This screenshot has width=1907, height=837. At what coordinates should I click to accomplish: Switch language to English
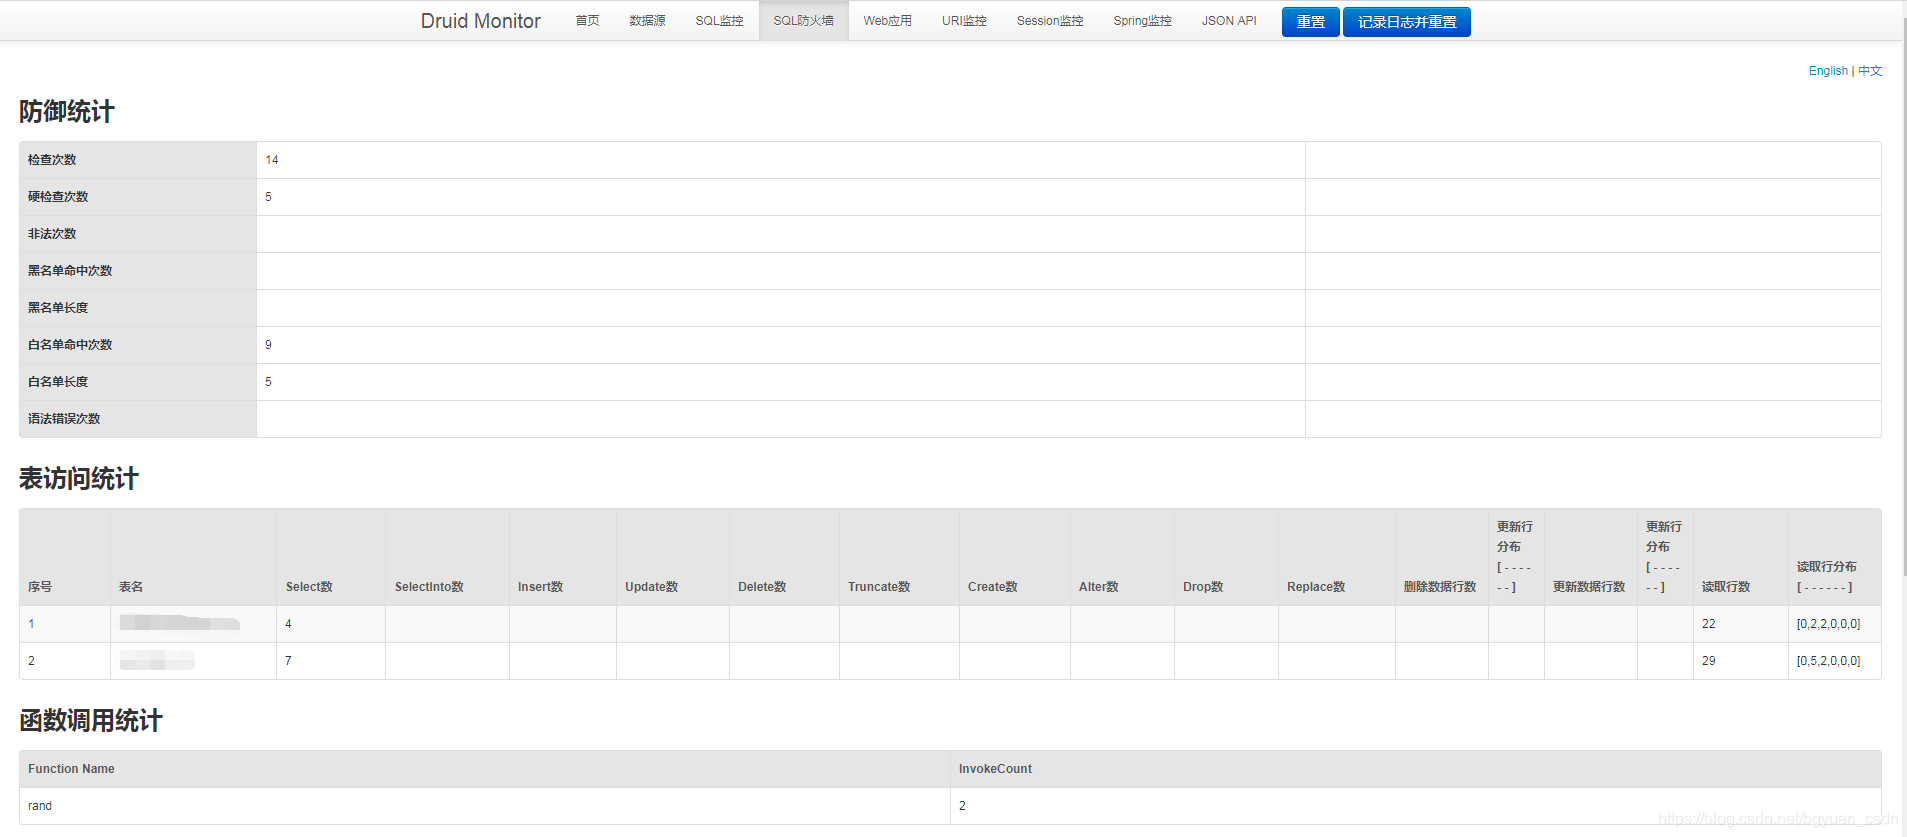(x=1828, y=71)
